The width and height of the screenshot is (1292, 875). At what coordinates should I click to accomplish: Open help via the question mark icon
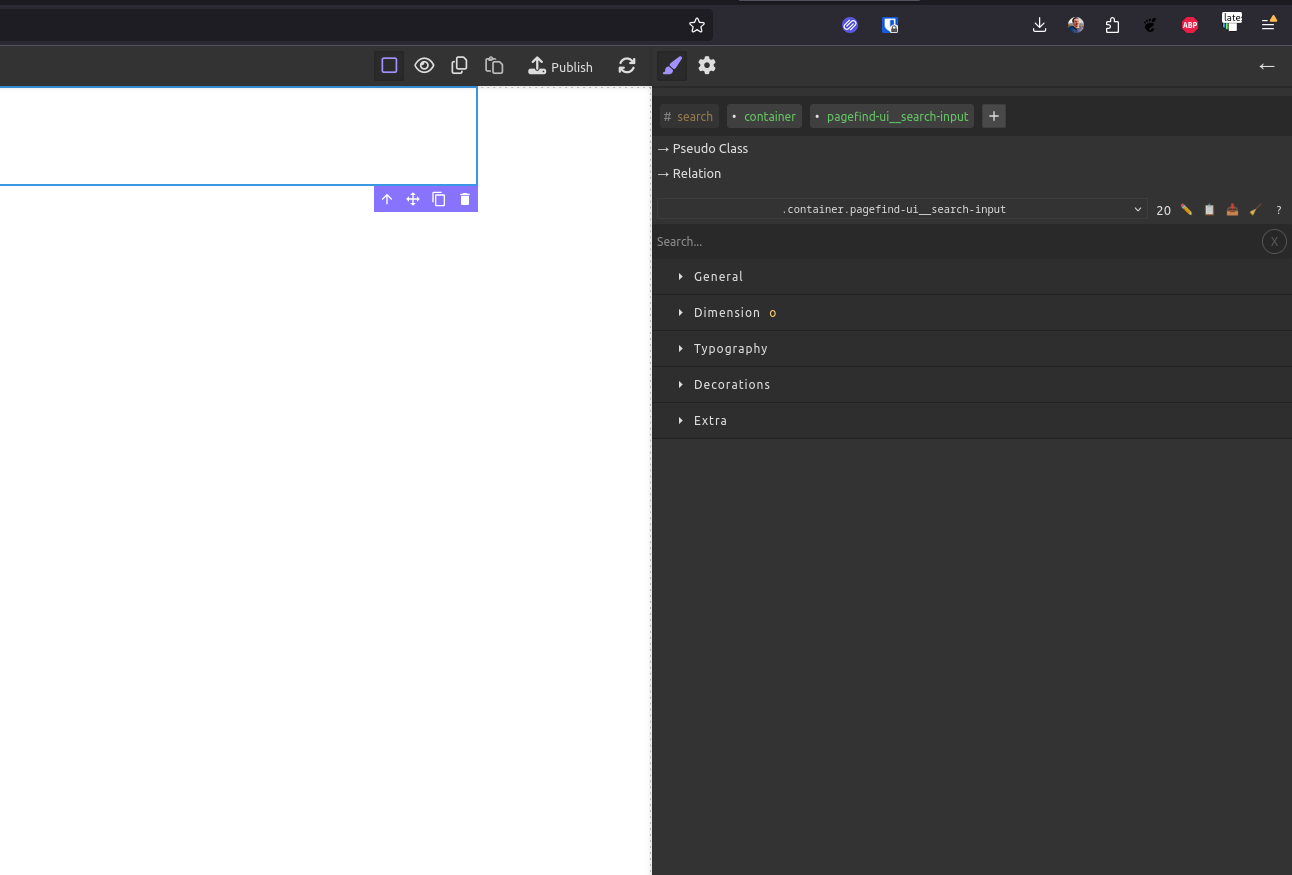coord(1278,210)
